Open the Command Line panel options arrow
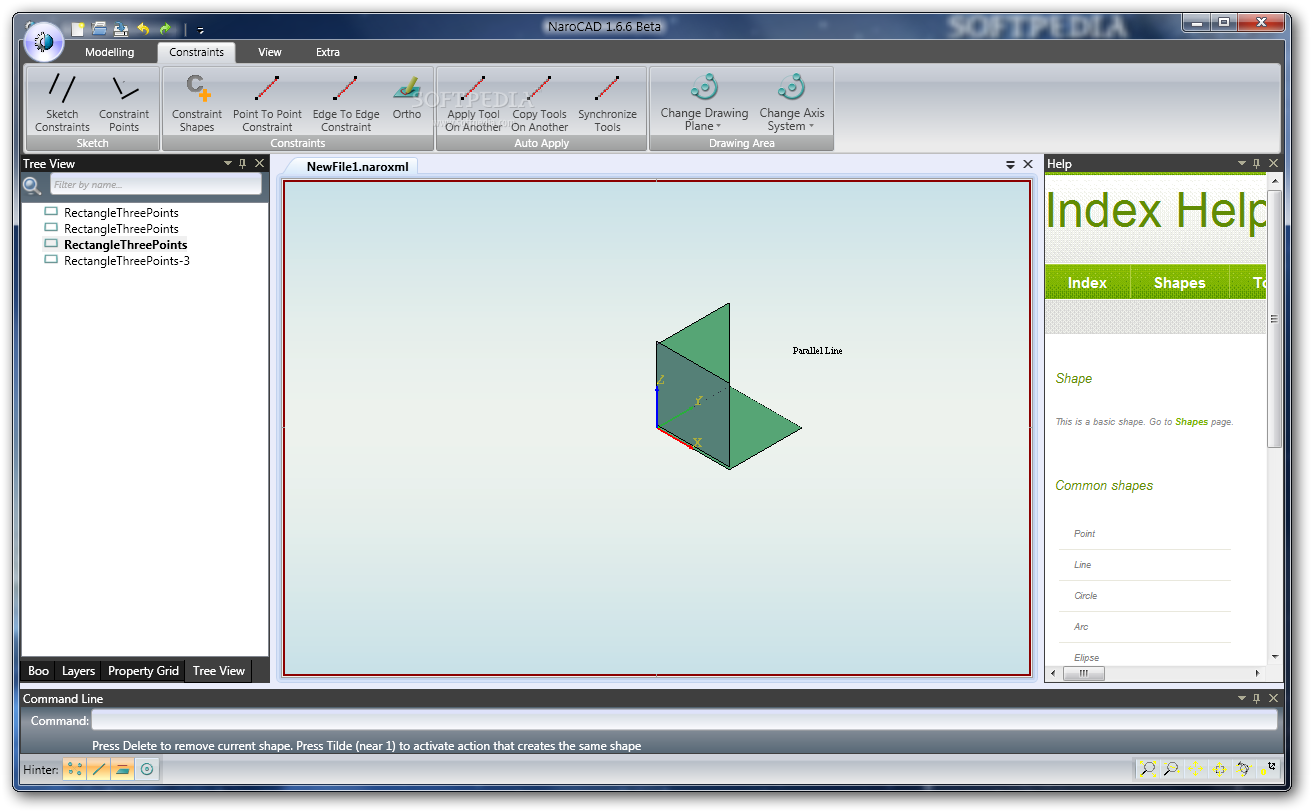Image resolution: width=1312 pixels, height=812 pixels. tap(1242, 698)
